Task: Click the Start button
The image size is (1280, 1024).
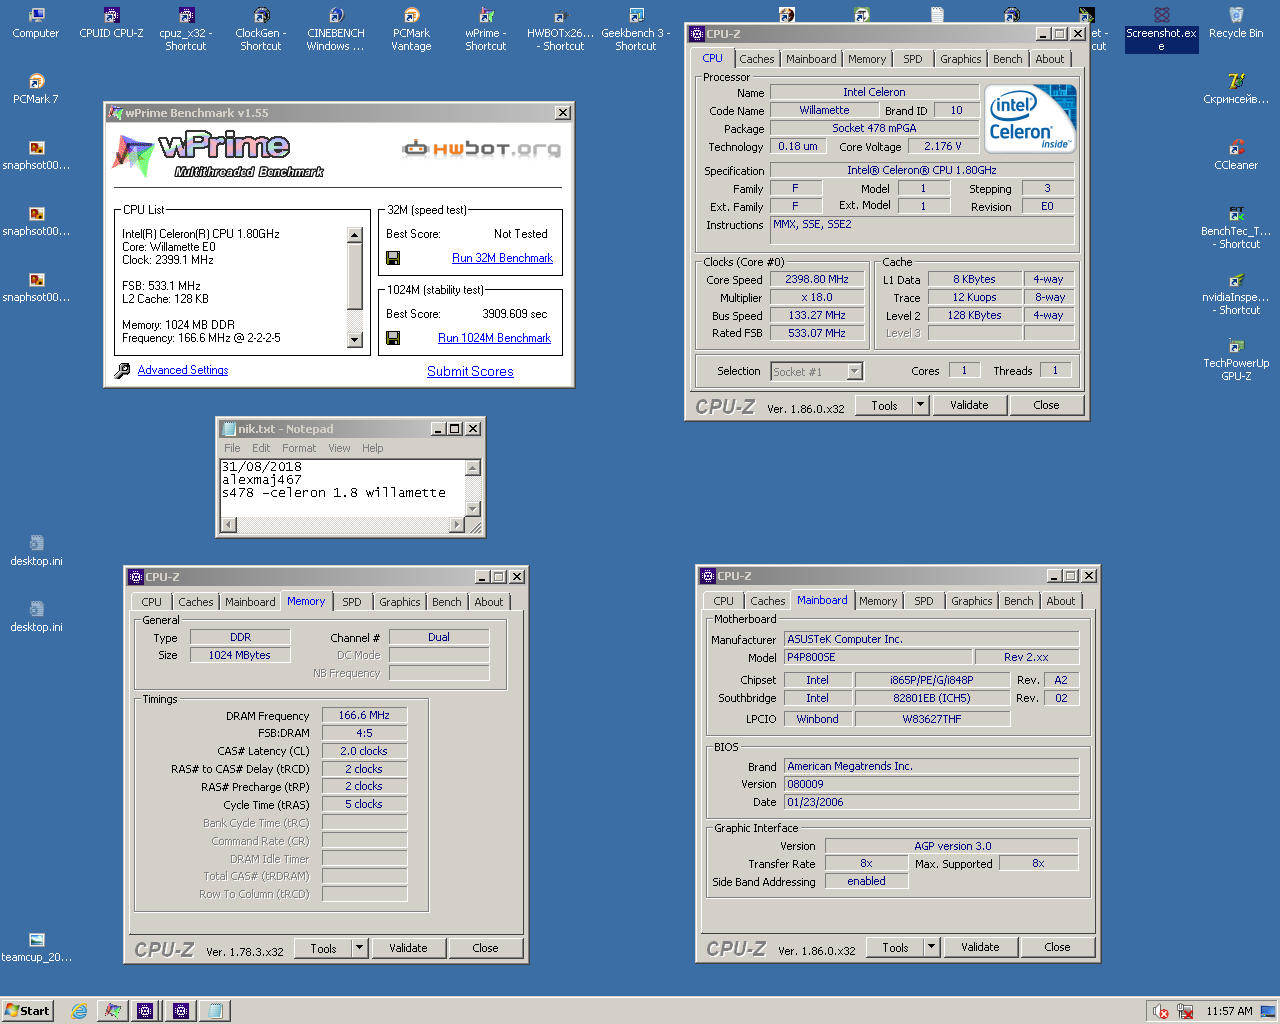Action: (x=27, y=1011)
